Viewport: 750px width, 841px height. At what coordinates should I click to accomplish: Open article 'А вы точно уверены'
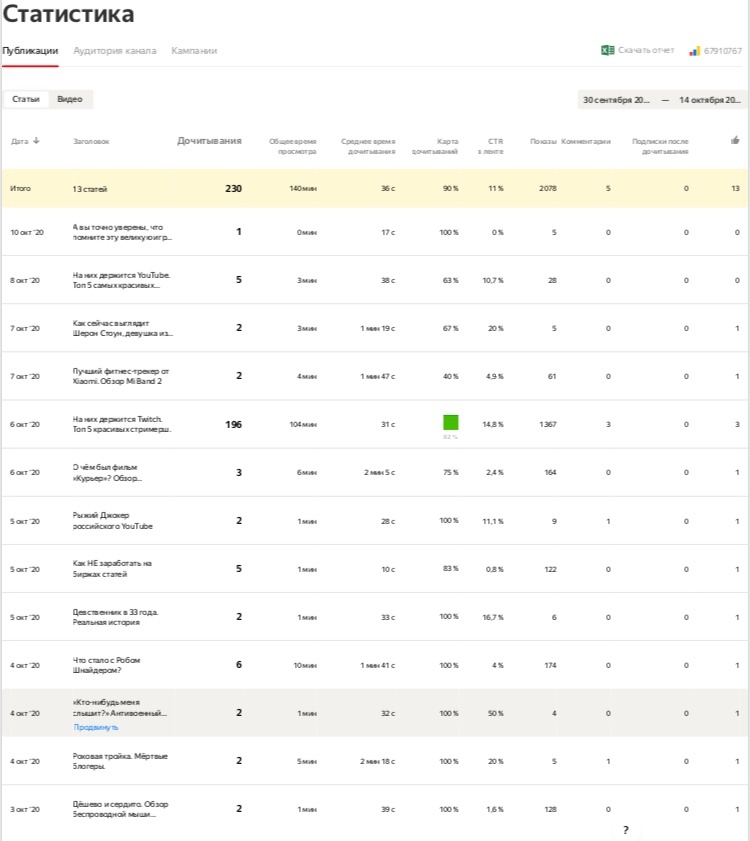tap(122, 232)
